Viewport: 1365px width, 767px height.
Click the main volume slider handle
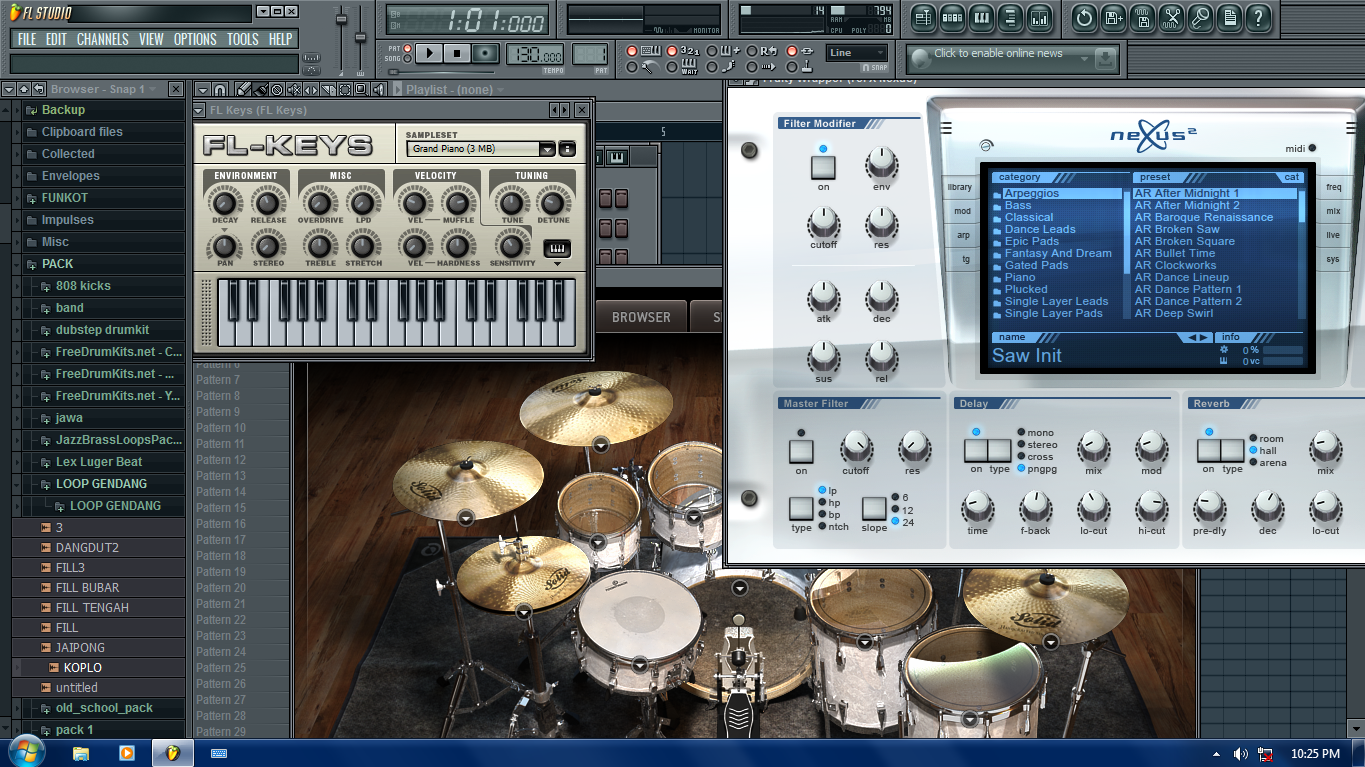[x=341, y=20]
